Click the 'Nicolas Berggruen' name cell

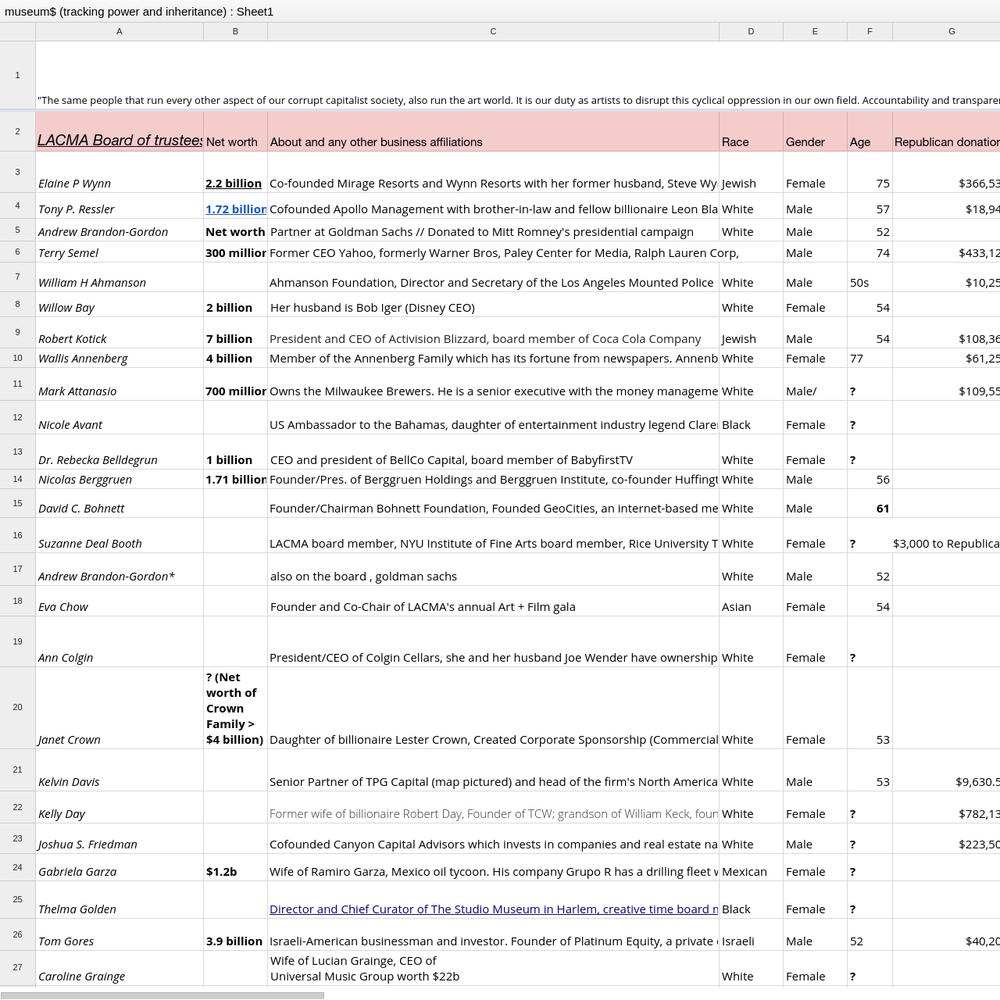pos(119,480)
